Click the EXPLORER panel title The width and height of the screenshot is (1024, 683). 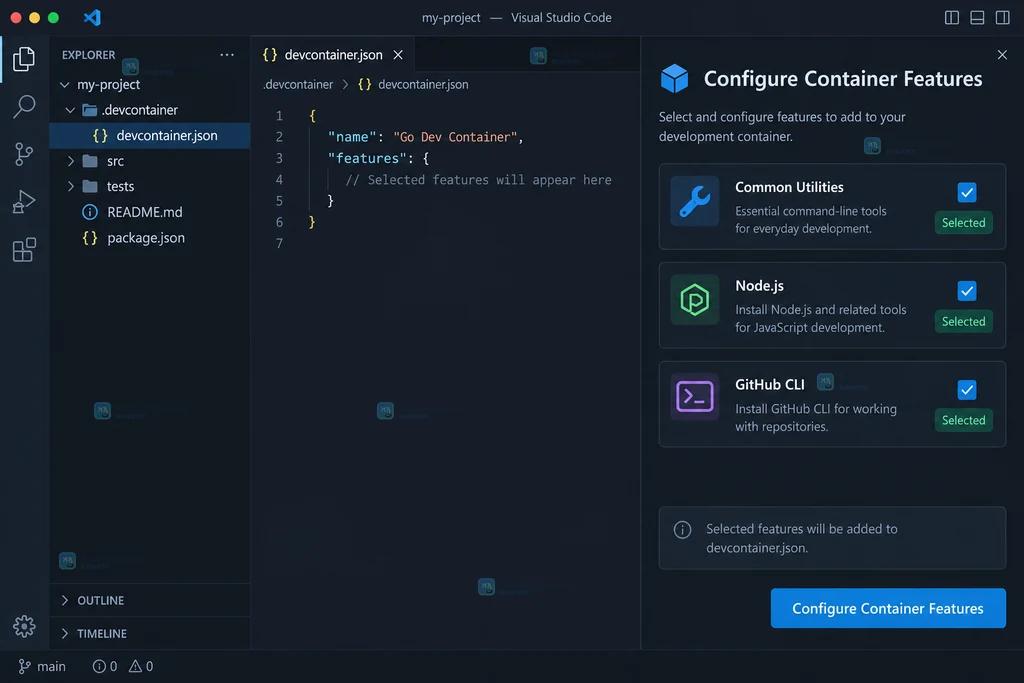click(x=88, y=55)
